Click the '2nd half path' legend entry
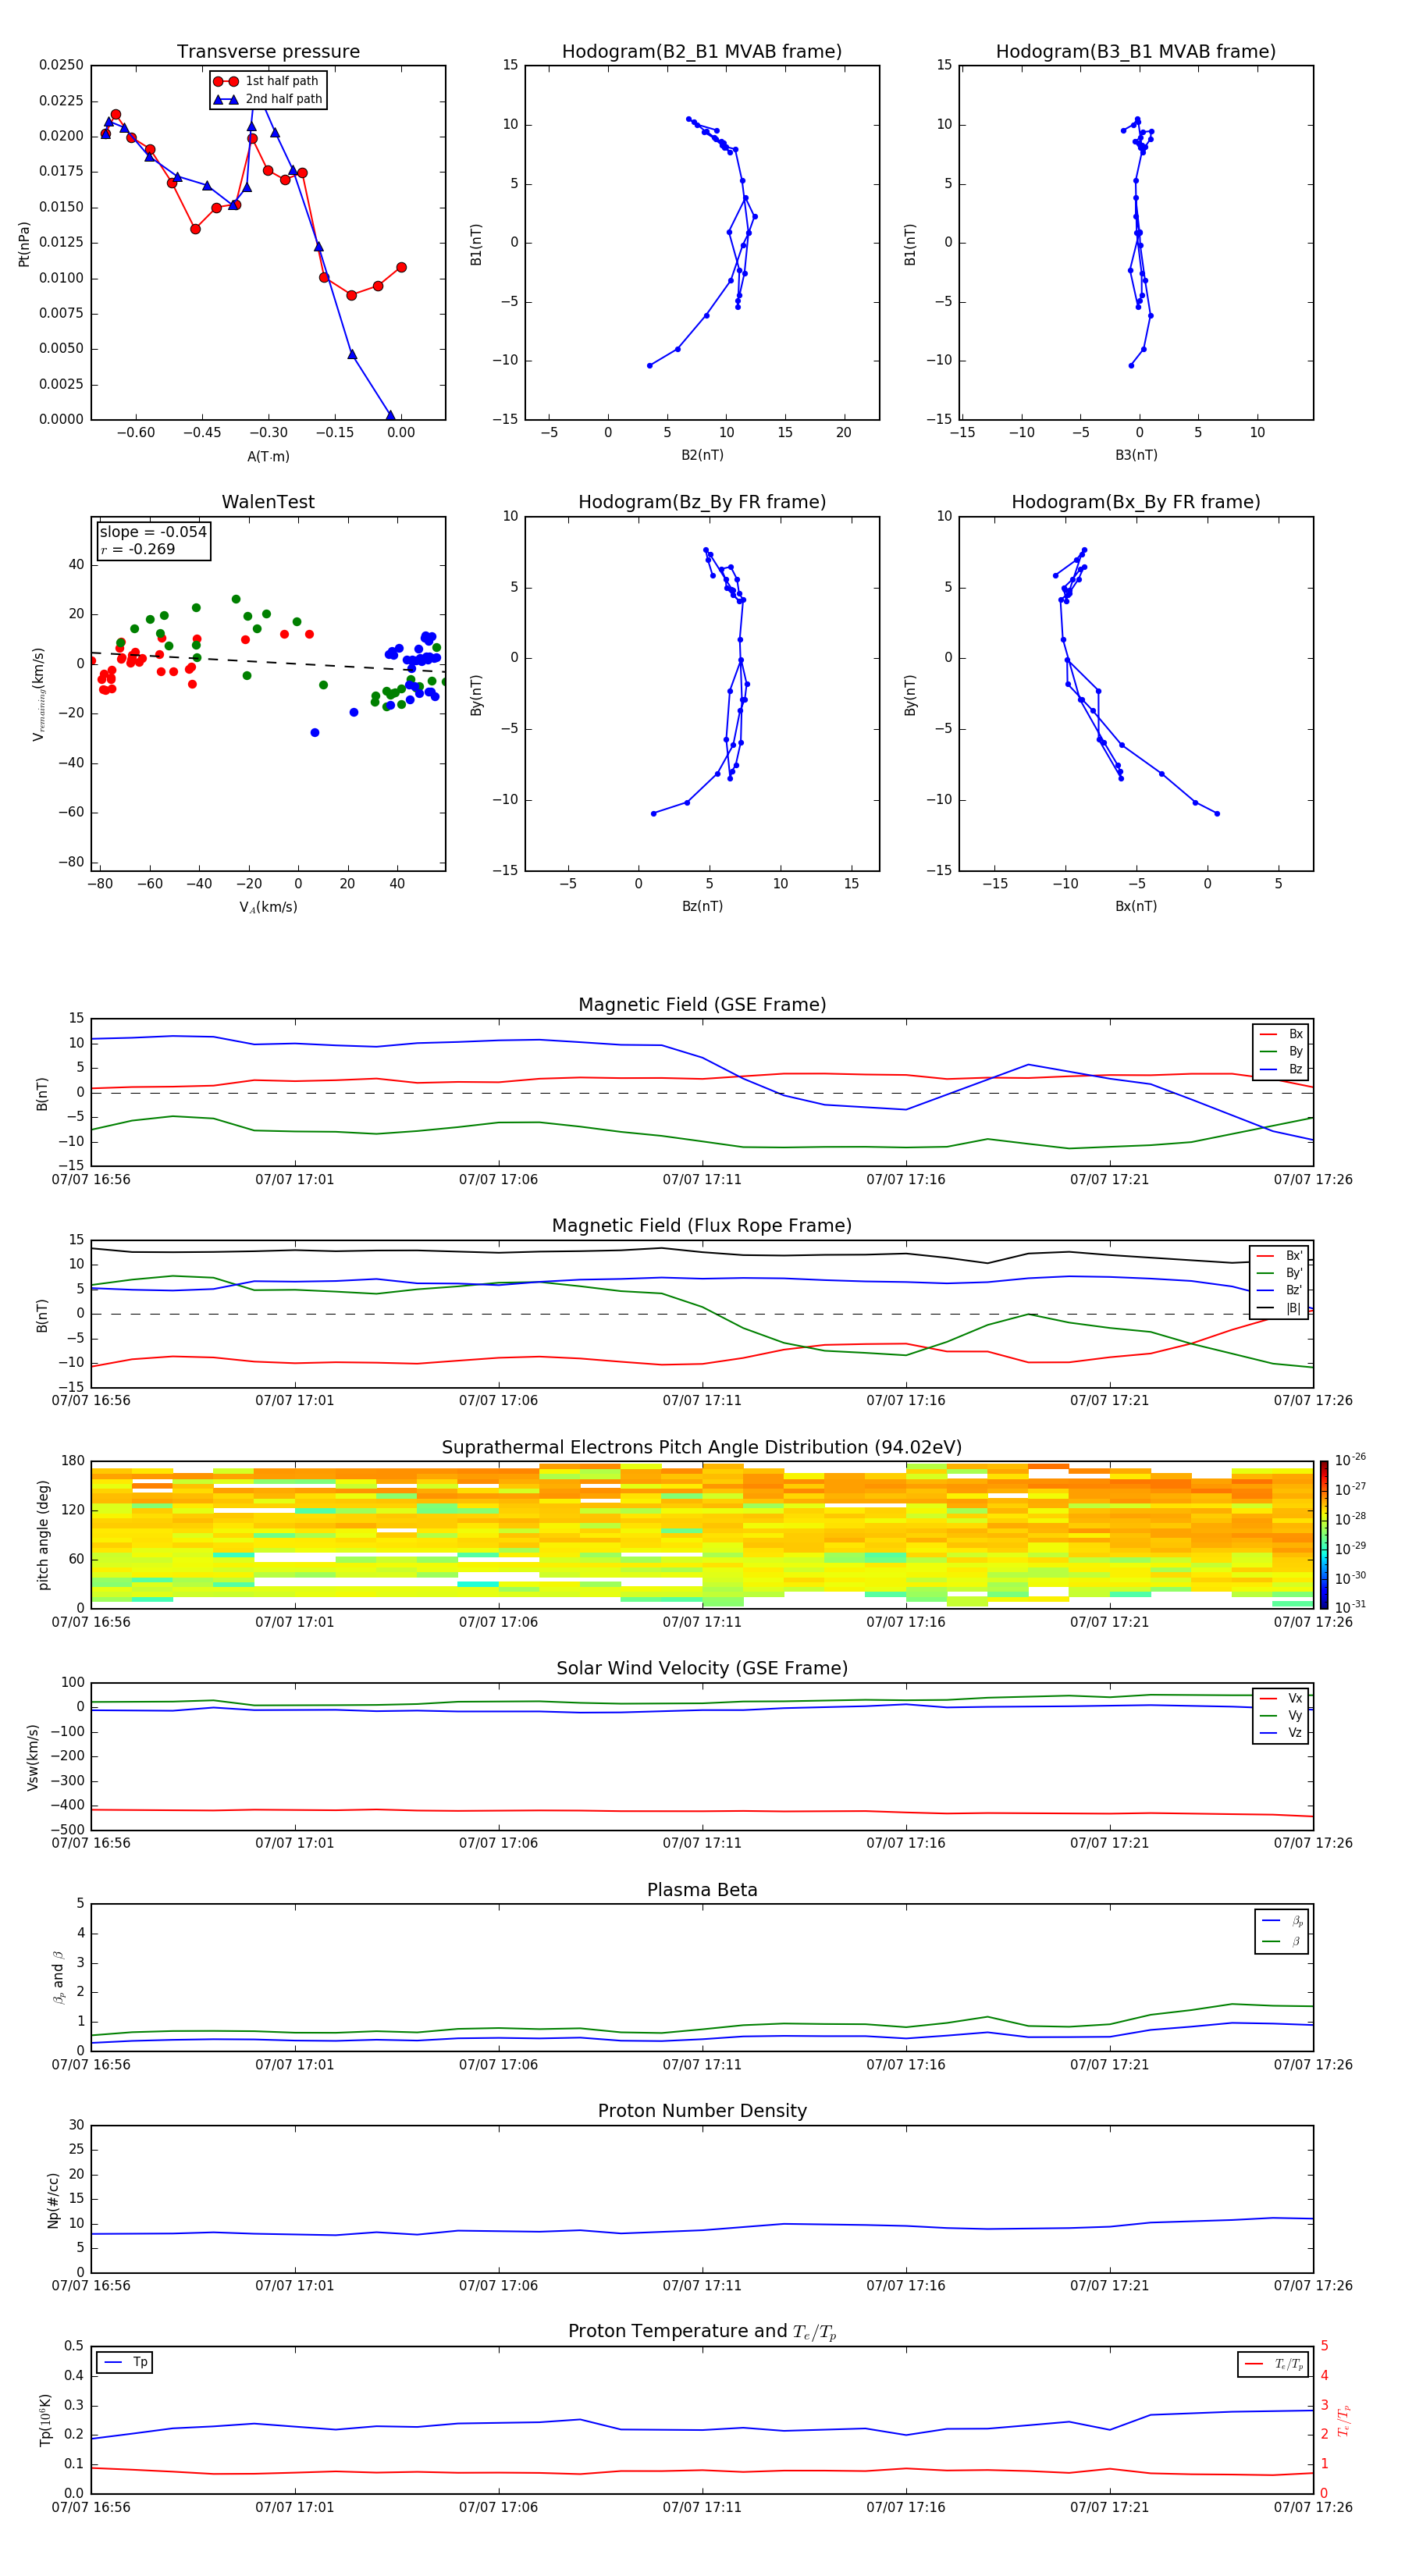This screenshot has width=1405, height=2576. tap(268, 99)
